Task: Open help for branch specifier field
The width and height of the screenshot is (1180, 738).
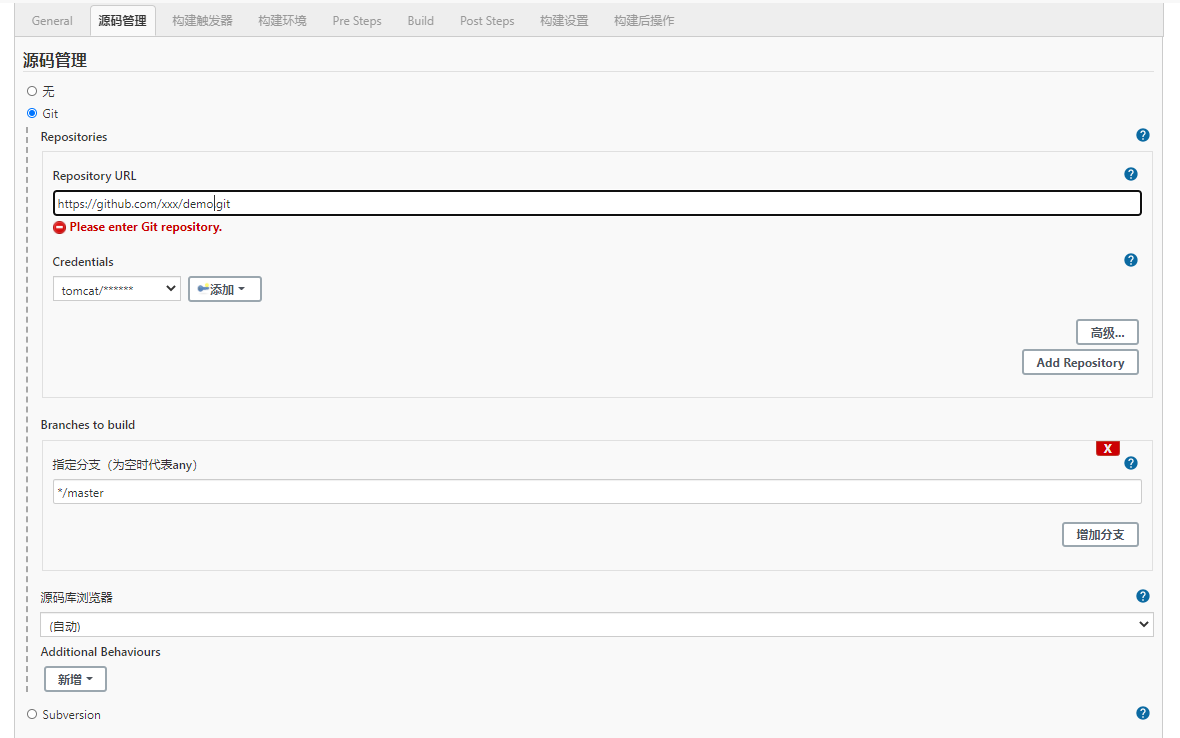Action: [x=1130, y=463]
